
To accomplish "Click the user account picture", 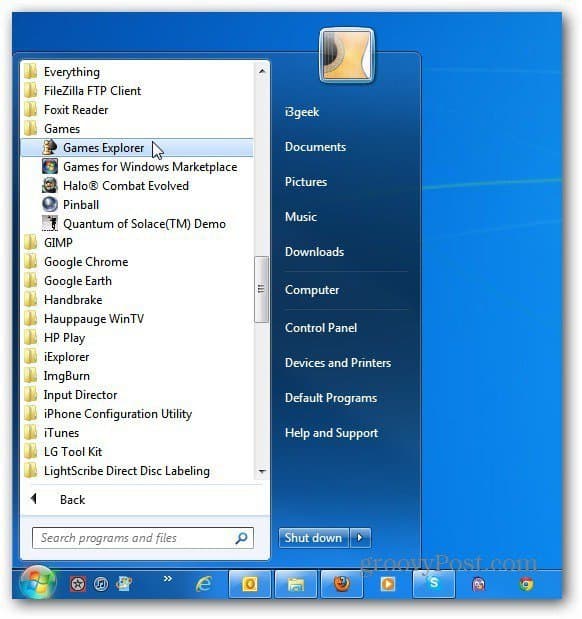I will coord(346,55).
